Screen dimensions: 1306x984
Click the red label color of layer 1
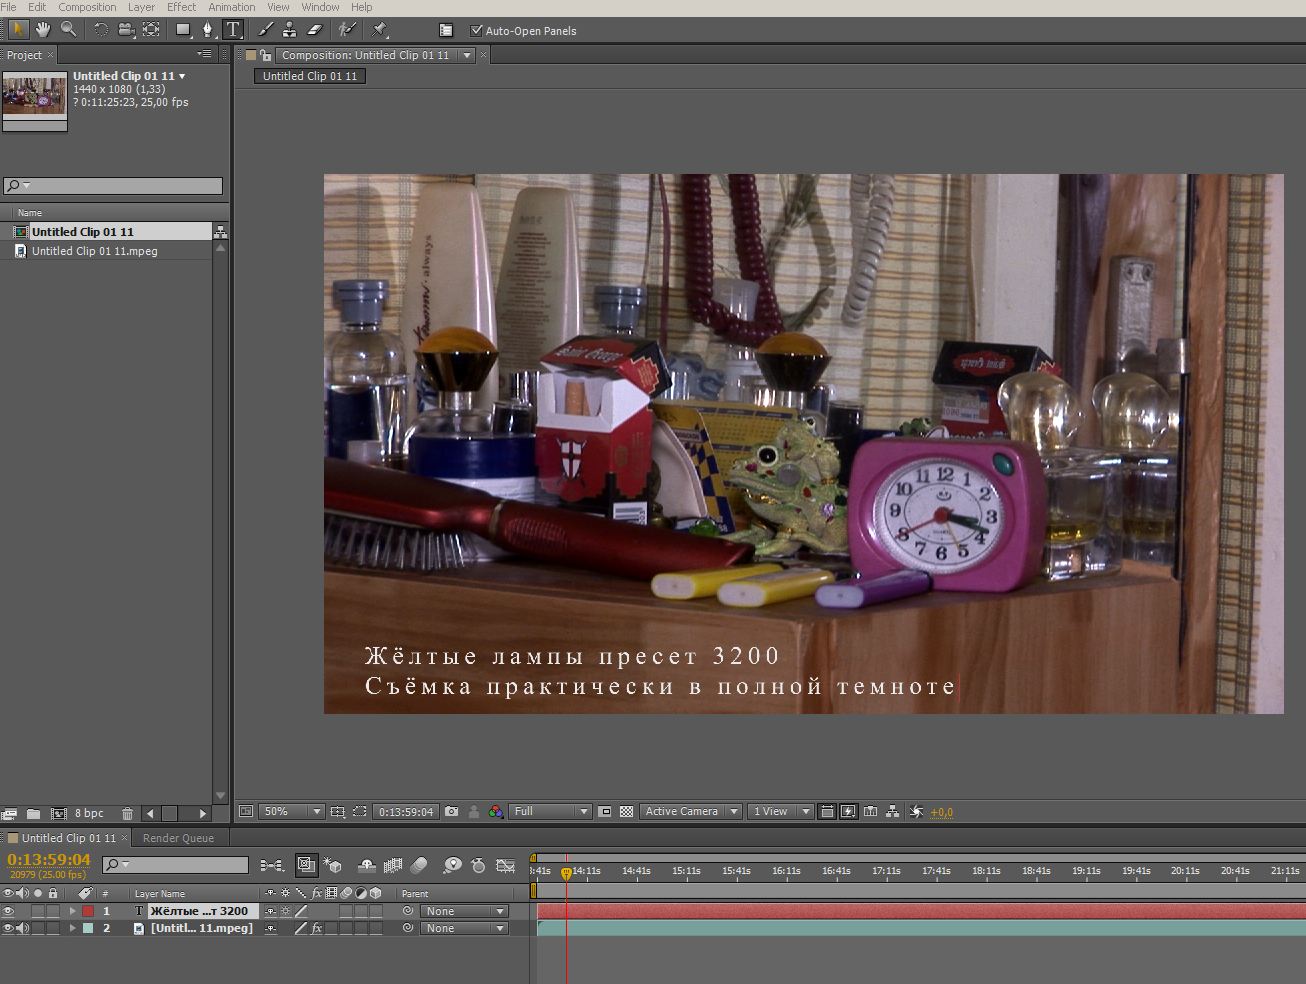[88, 911]
